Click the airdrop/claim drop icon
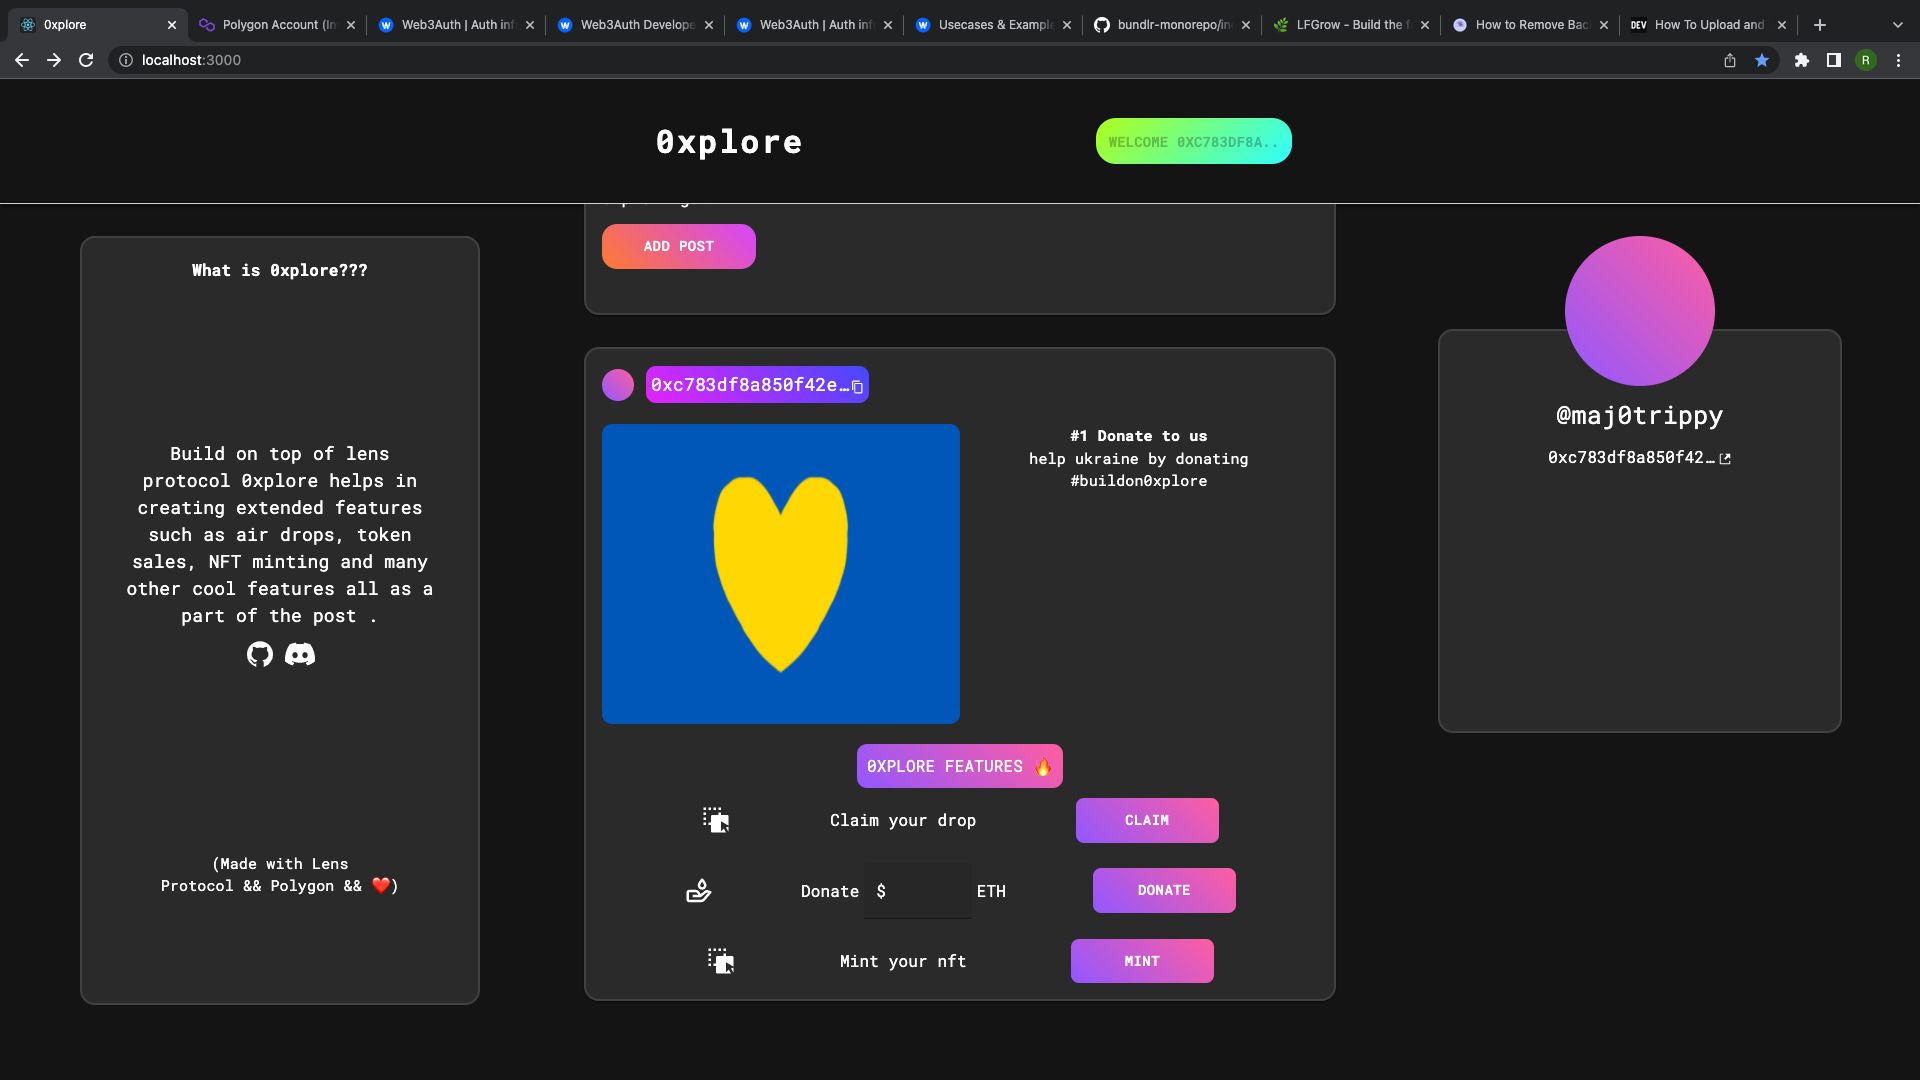 [x=716, y=819]
